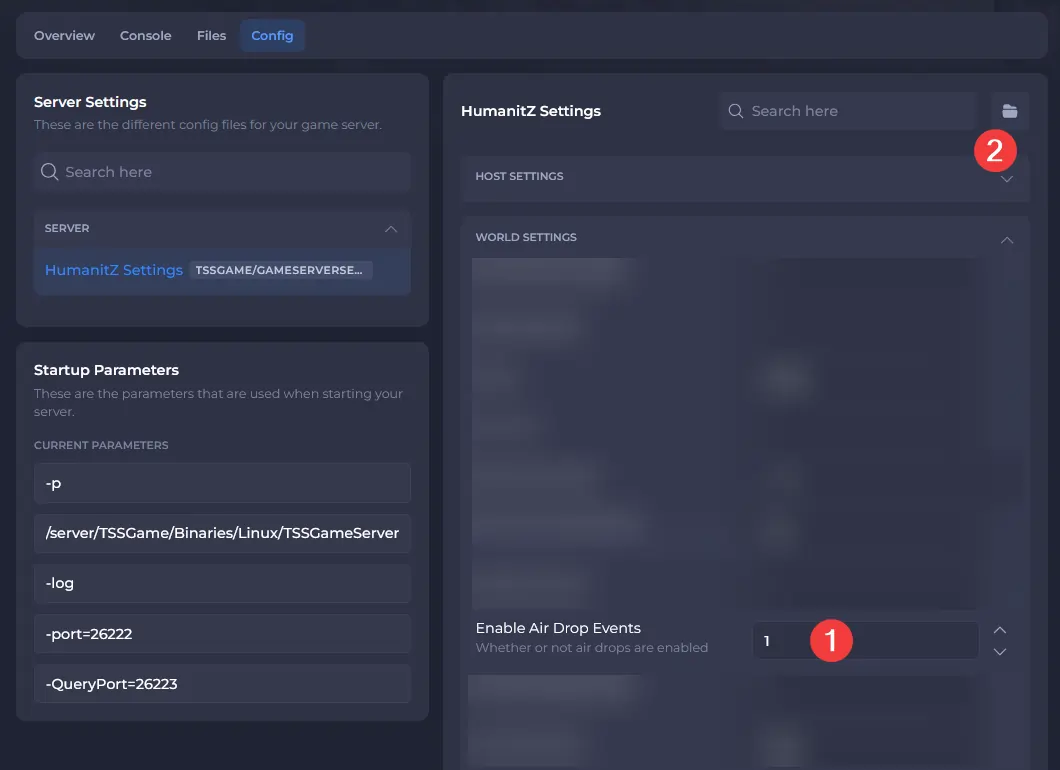
Task: Click the Enable Air Drop Events label
Action: pyautogui.click(x=558, y=628)
